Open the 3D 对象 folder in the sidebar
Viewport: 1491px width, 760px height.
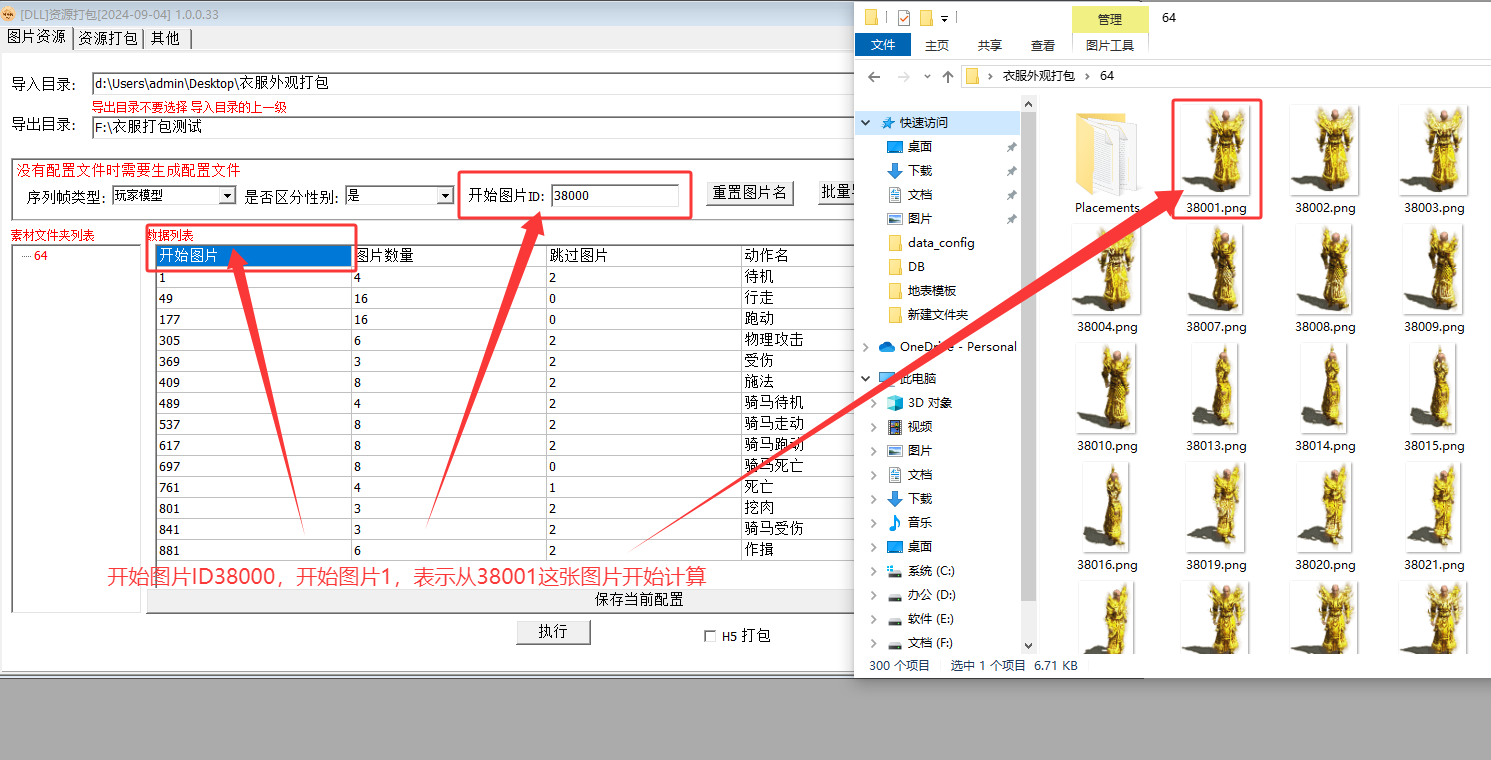(x=929, y=402)
